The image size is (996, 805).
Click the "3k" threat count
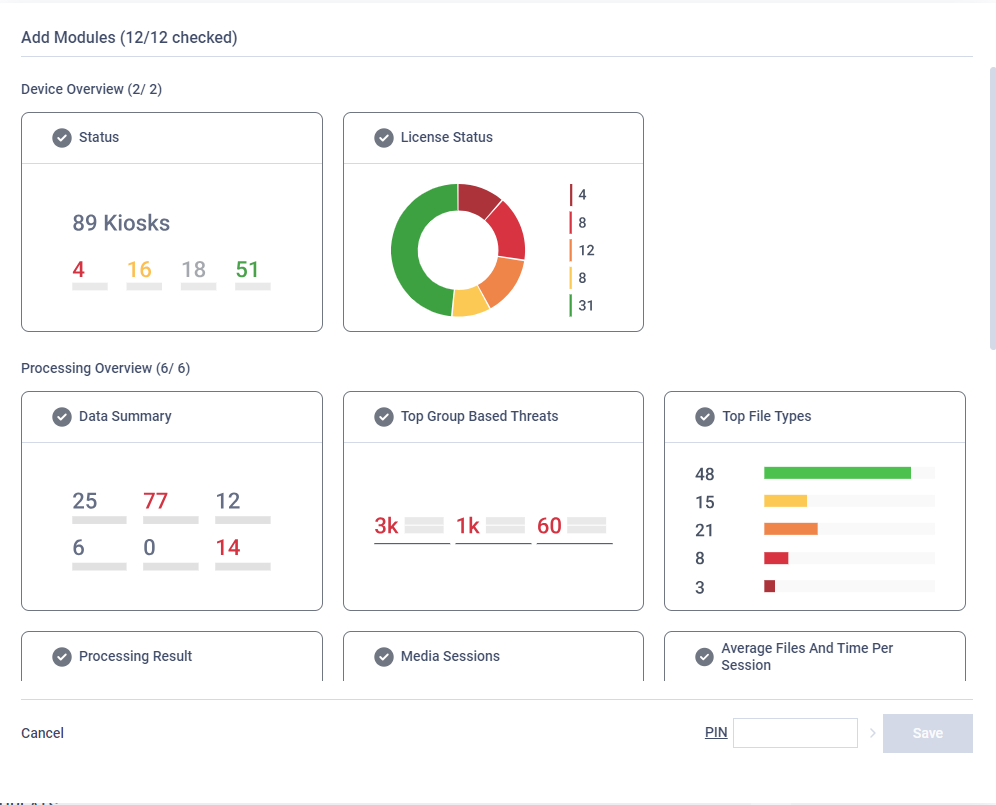coord(386,525)
